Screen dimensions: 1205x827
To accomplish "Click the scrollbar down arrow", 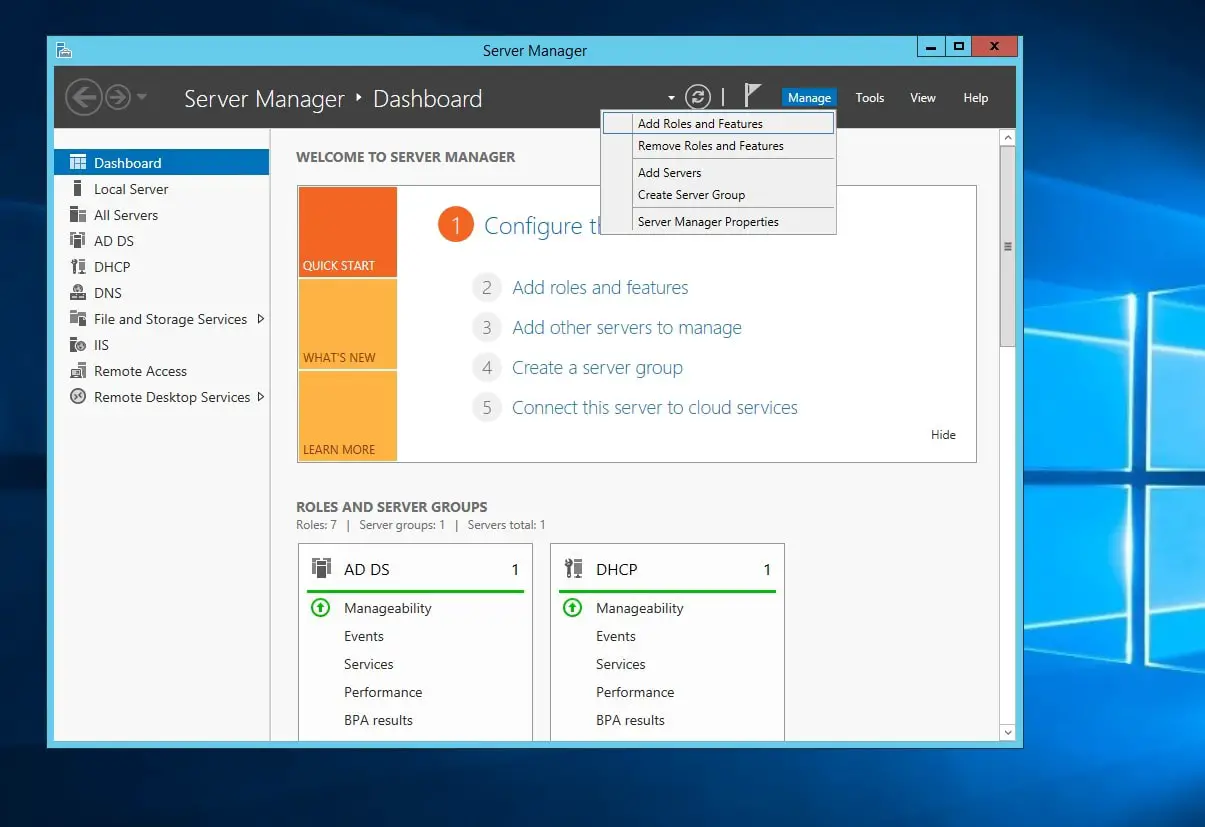I will [x=1008, y=732].
